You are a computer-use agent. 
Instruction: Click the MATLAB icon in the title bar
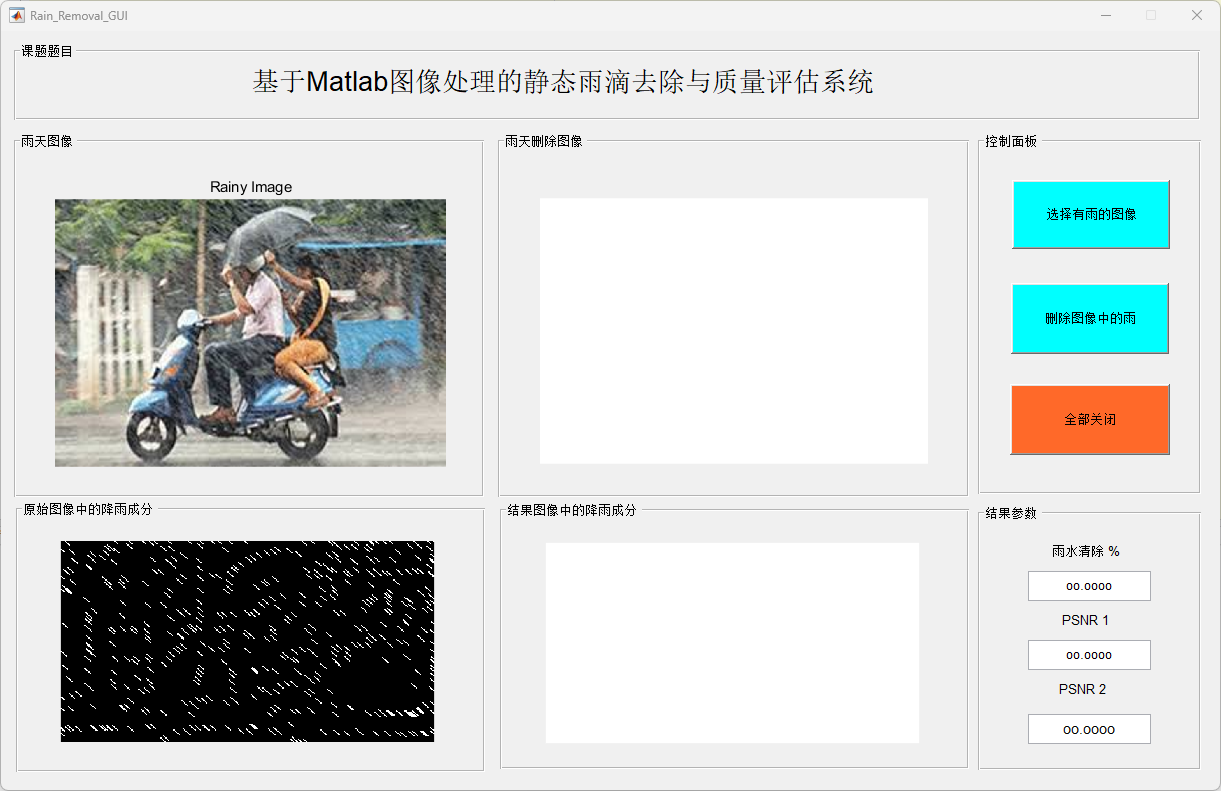17,15
